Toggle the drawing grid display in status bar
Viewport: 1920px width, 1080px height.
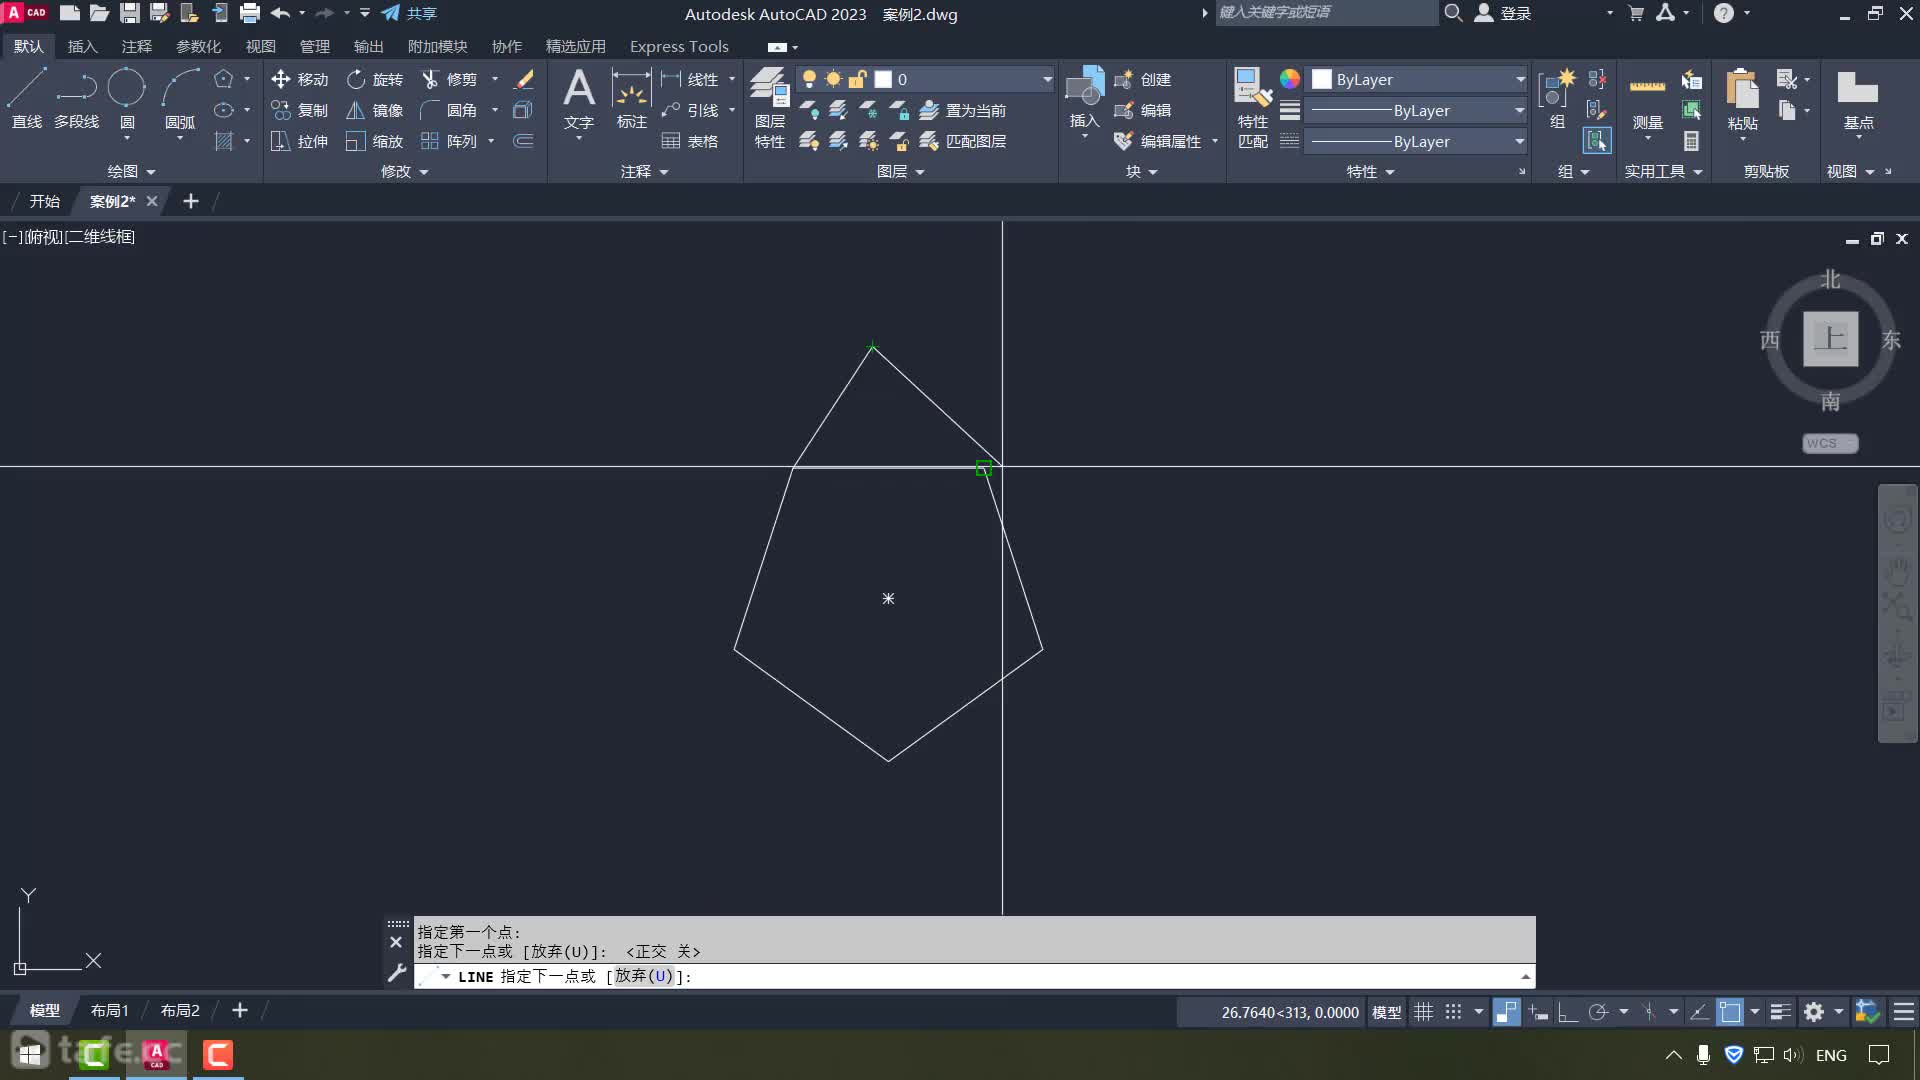click(x=1424, y=1012)
